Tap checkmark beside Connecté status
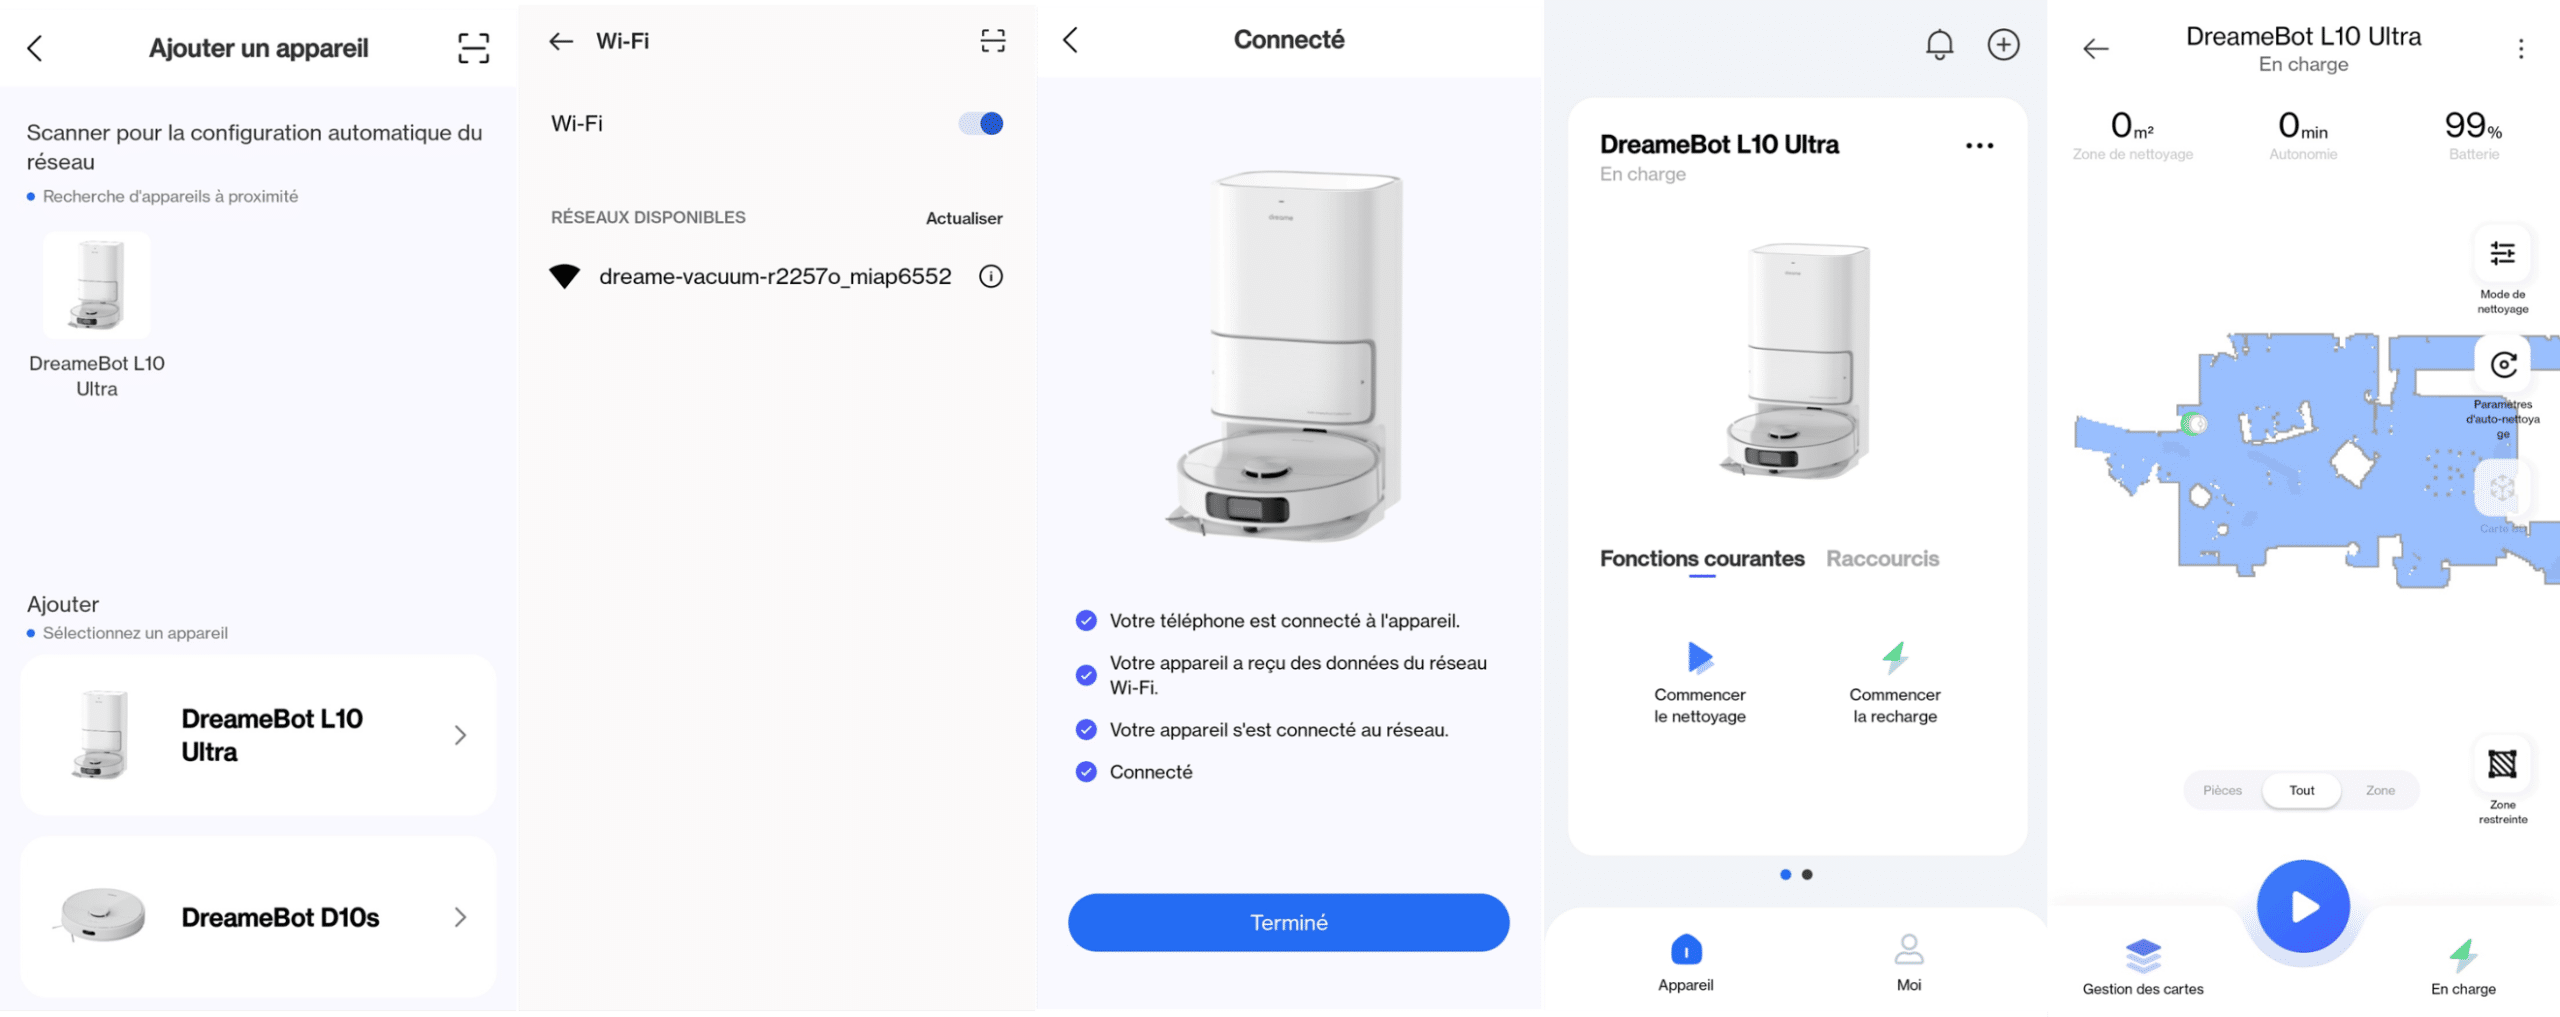Viewport: 2560px width, 1017px height. coord(1086,772)
